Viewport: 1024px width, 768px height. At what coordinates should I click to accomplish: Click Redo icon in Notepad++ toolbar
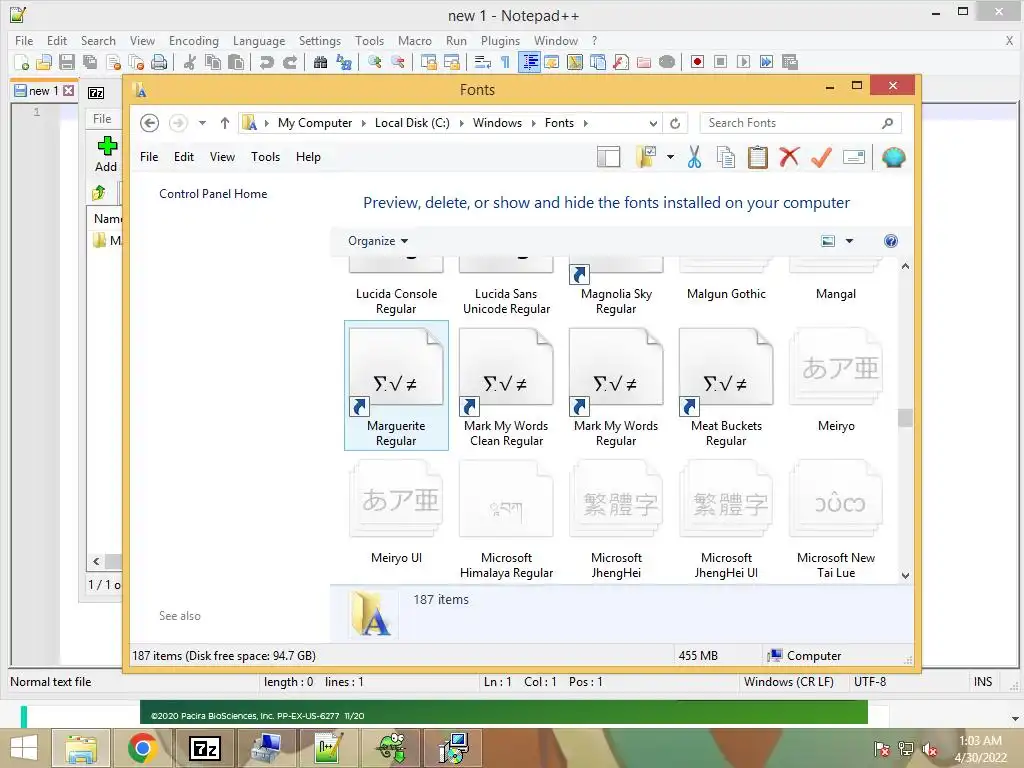[290, 62]
